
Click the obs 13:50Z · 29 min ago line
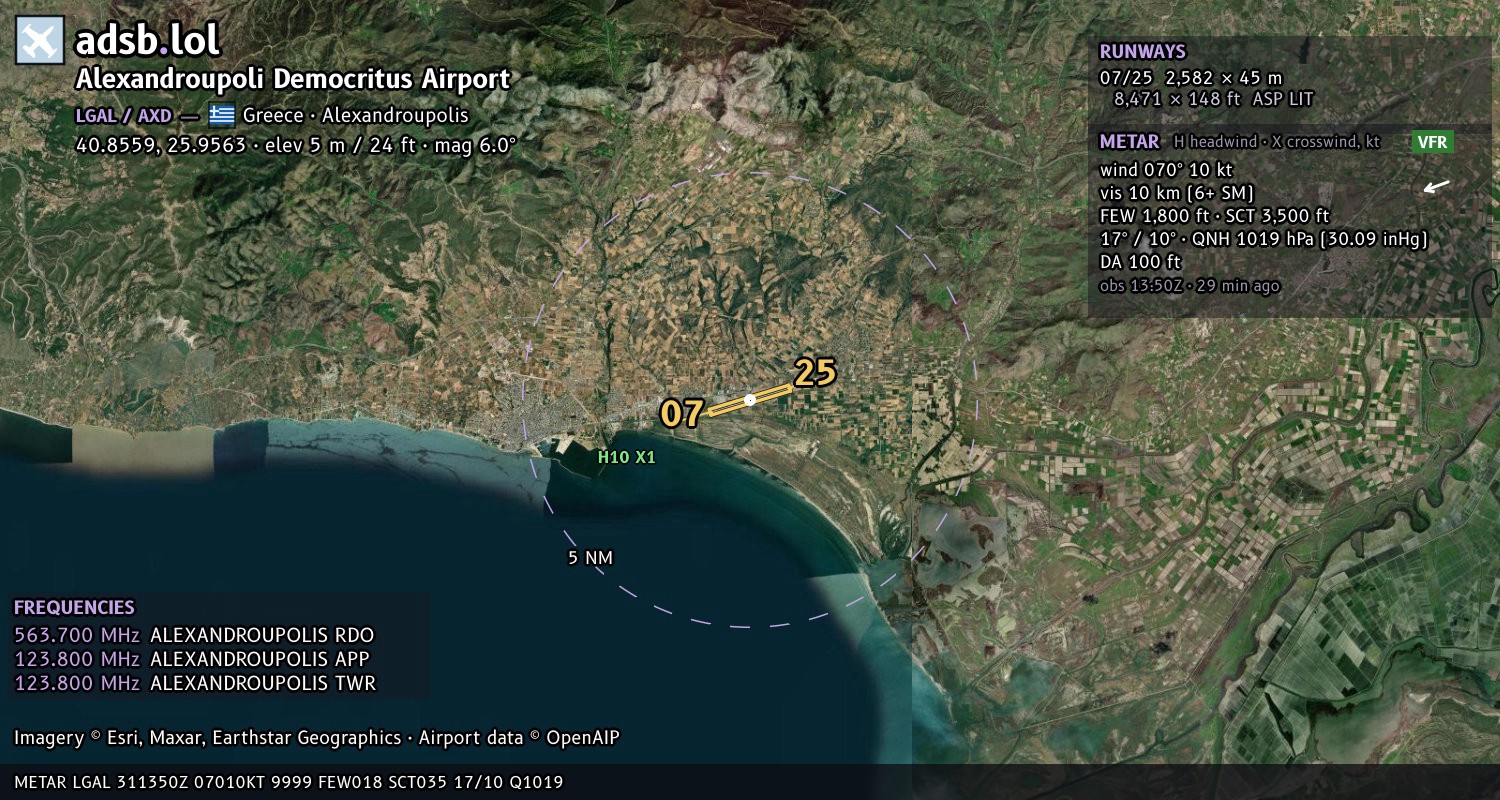click(x=1189, y=286)
